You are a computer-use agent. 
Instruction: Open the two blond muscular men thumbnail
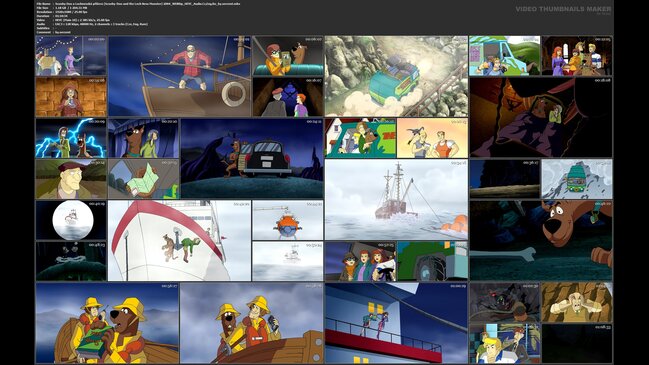pyautogui.click(x=433, y=138)
